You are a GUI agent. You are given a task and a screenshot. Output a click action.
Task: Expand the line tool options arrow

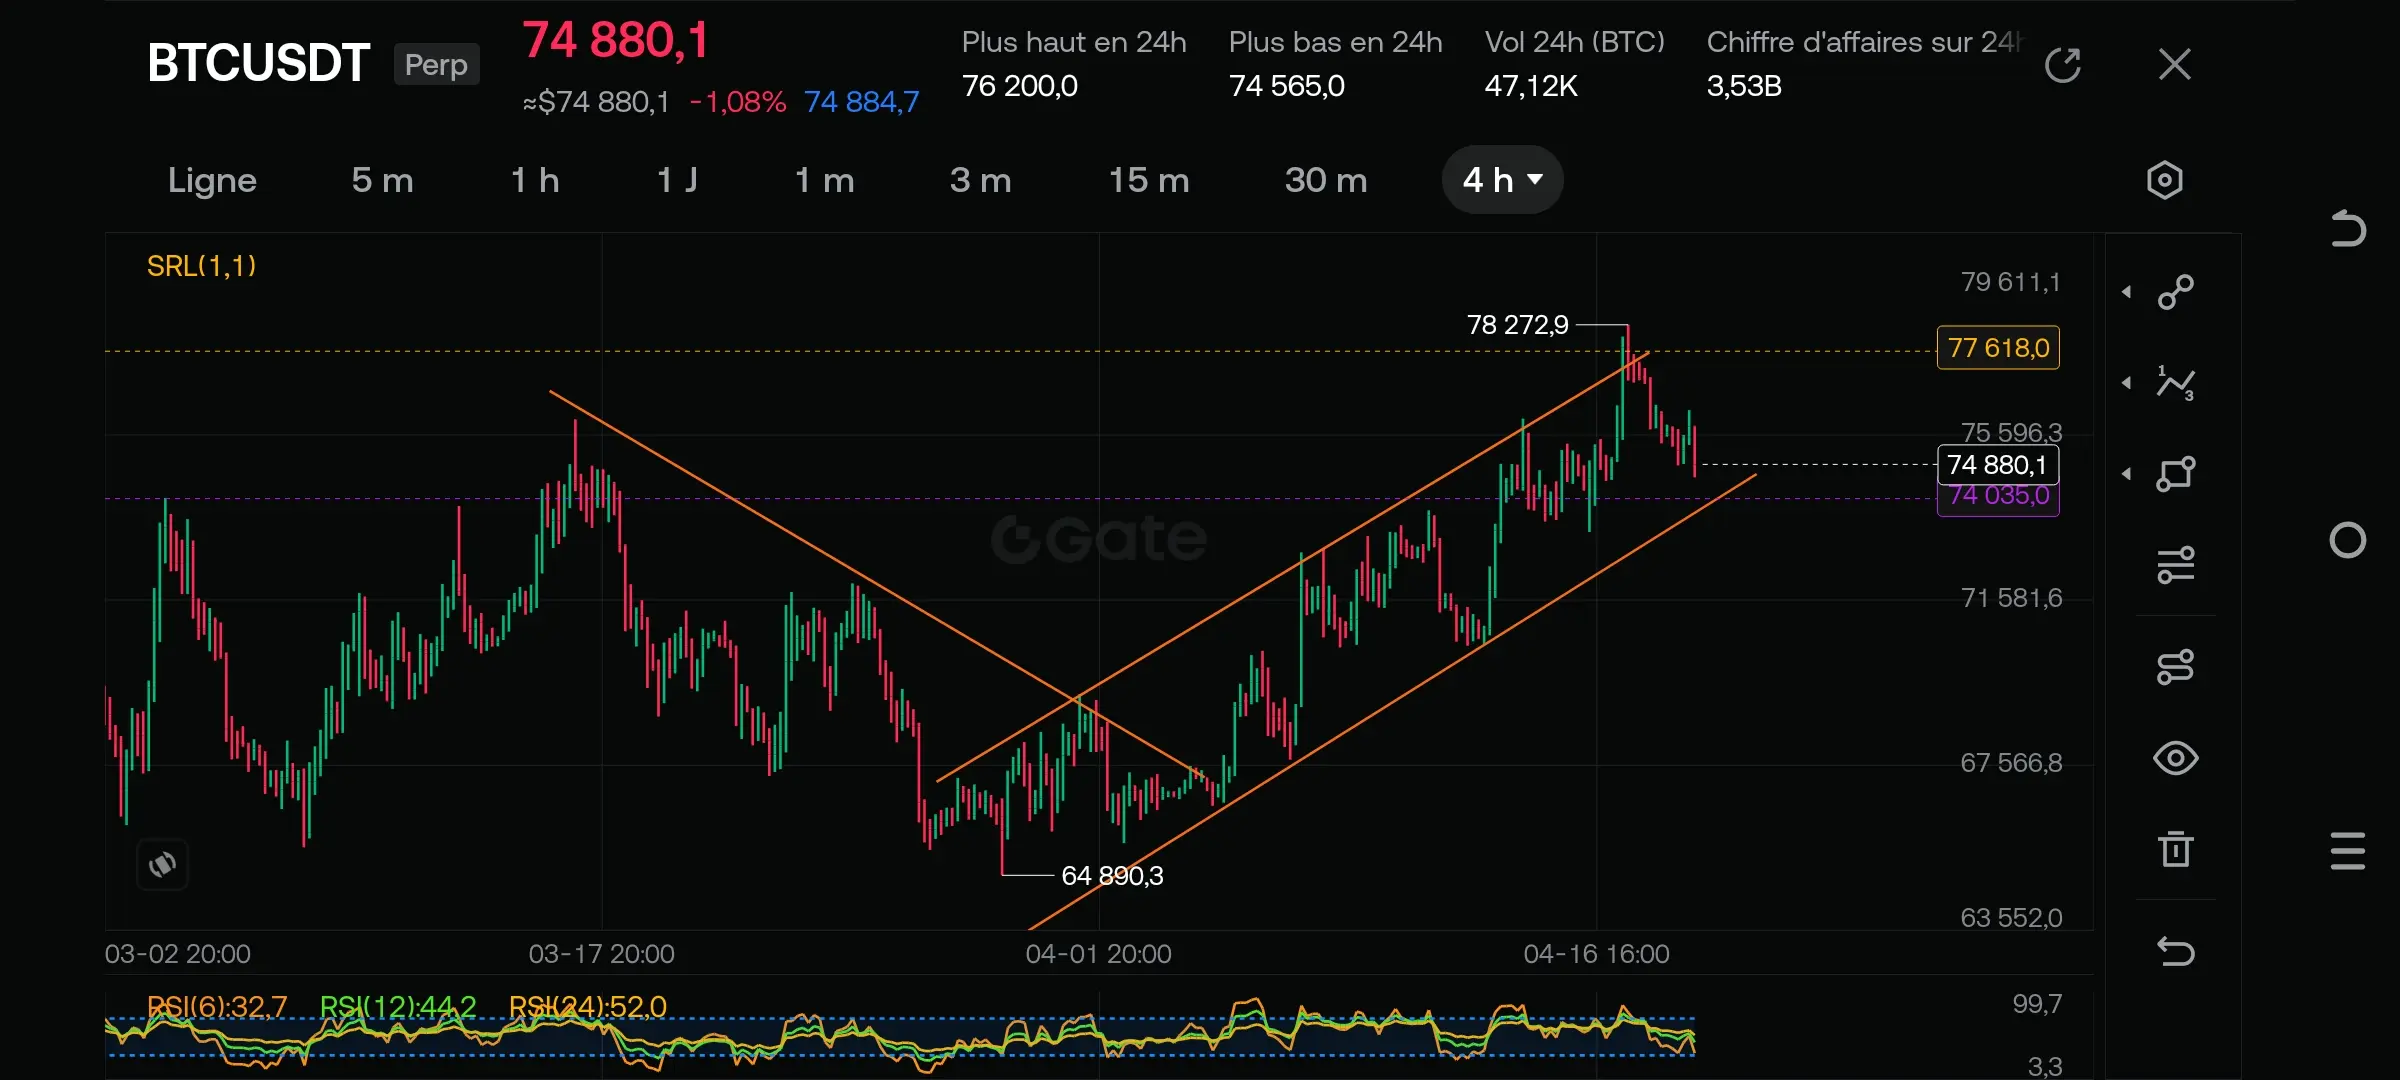tap(2127, 292)
